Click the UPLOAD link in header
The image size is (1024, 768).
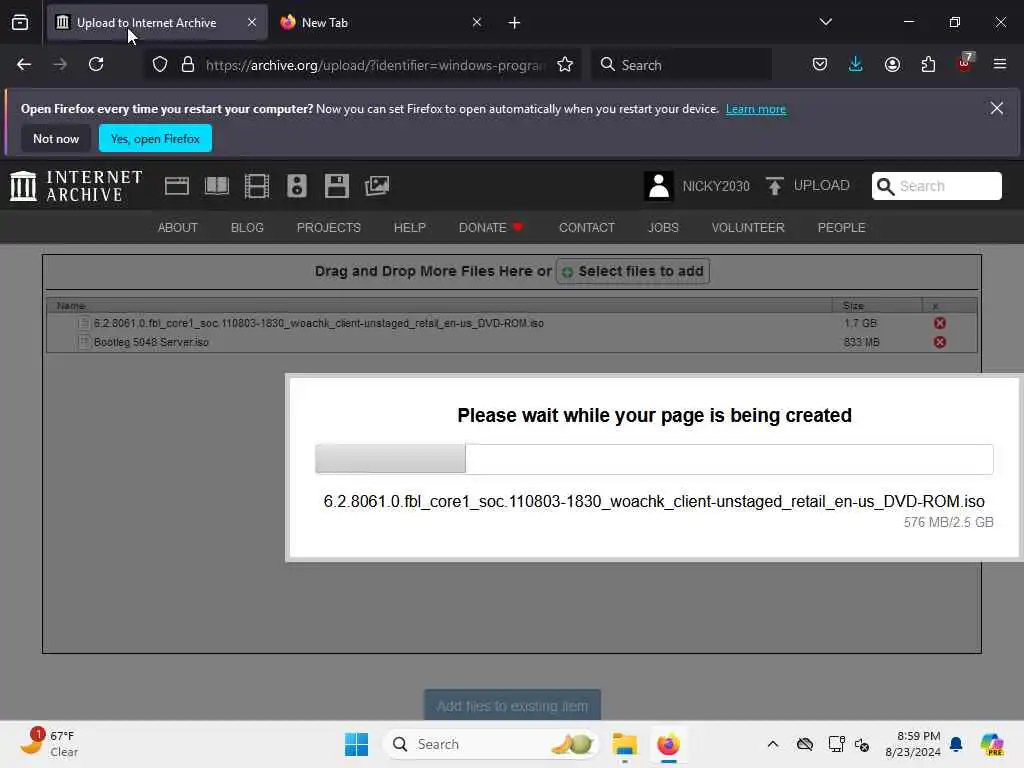pos(822,186)
